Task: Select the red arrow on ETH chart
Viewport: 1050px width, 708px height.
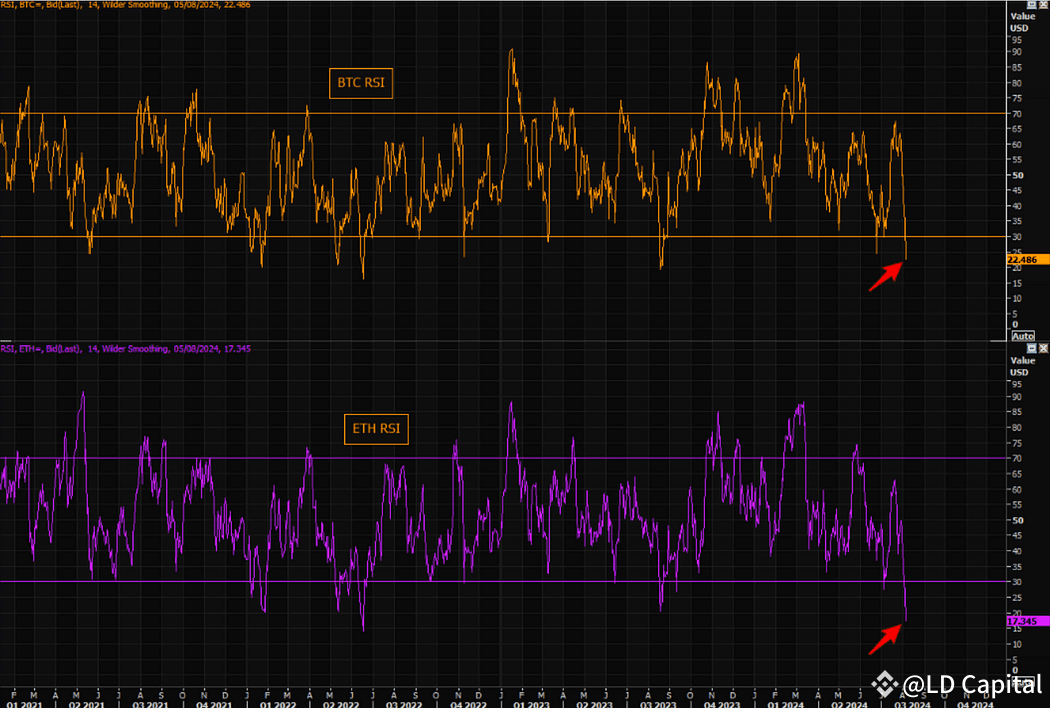Action: (884, 637)
